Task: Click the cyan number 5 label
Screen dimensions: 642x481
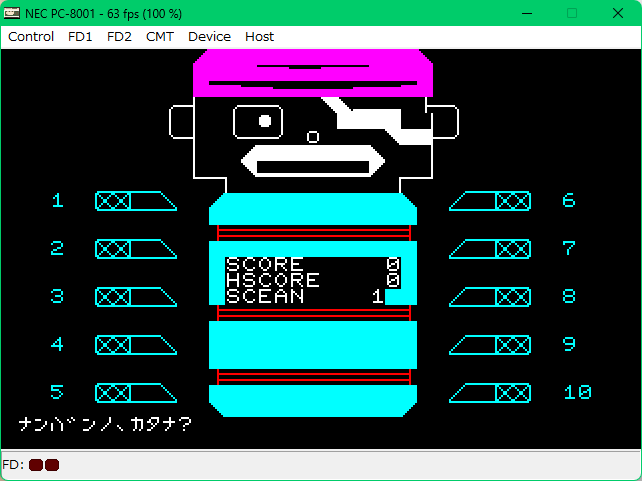Action: 57,392
